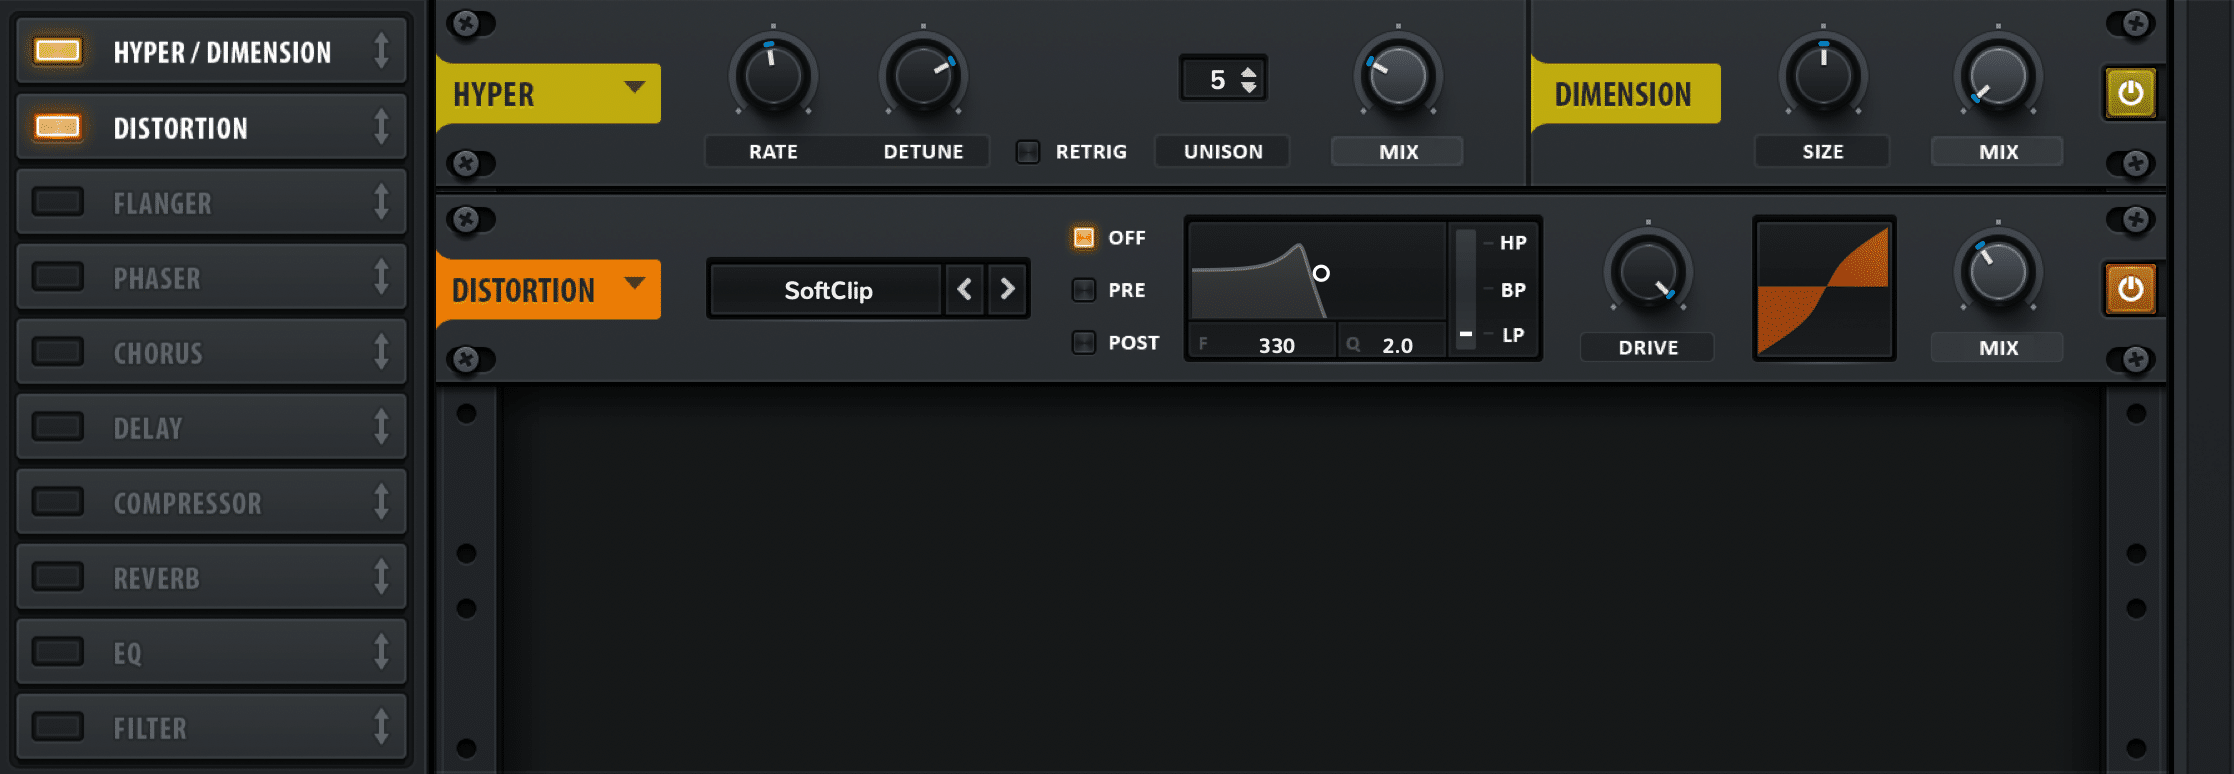The width and height of the screenshot is (2234, 774).
Task: Select the Off filter routing option
Action: point(1084,237)
